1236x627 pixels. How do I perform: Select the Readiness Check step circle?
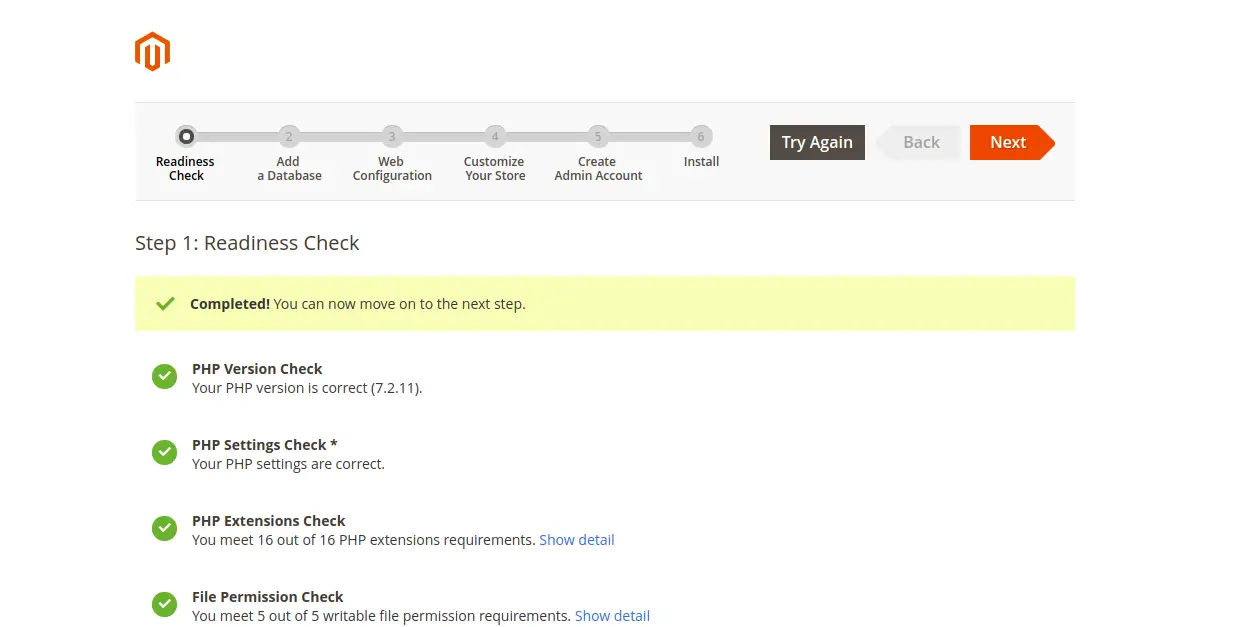coord(186,137)
